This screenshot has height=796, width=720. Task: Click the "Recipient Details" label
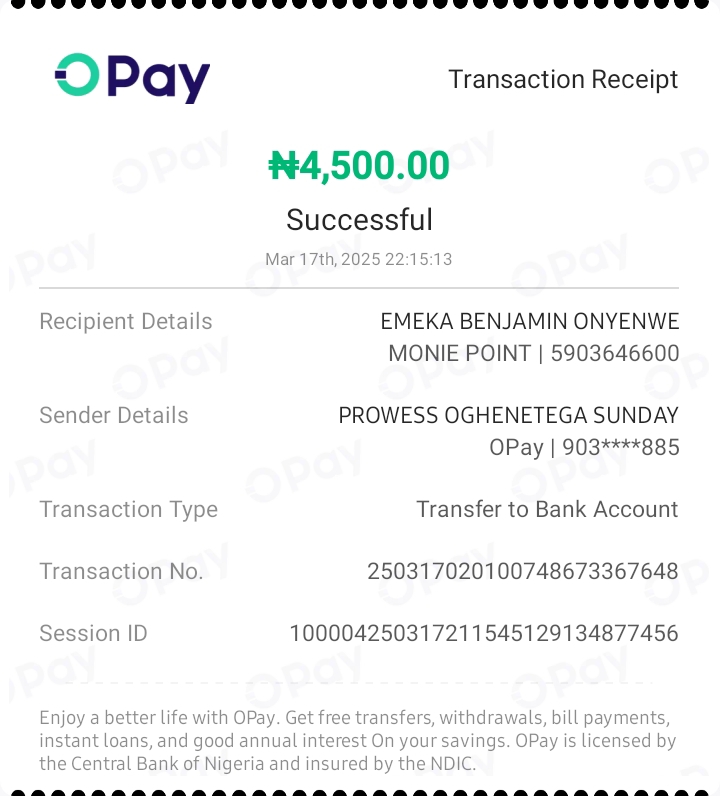[x=126, y=321]
